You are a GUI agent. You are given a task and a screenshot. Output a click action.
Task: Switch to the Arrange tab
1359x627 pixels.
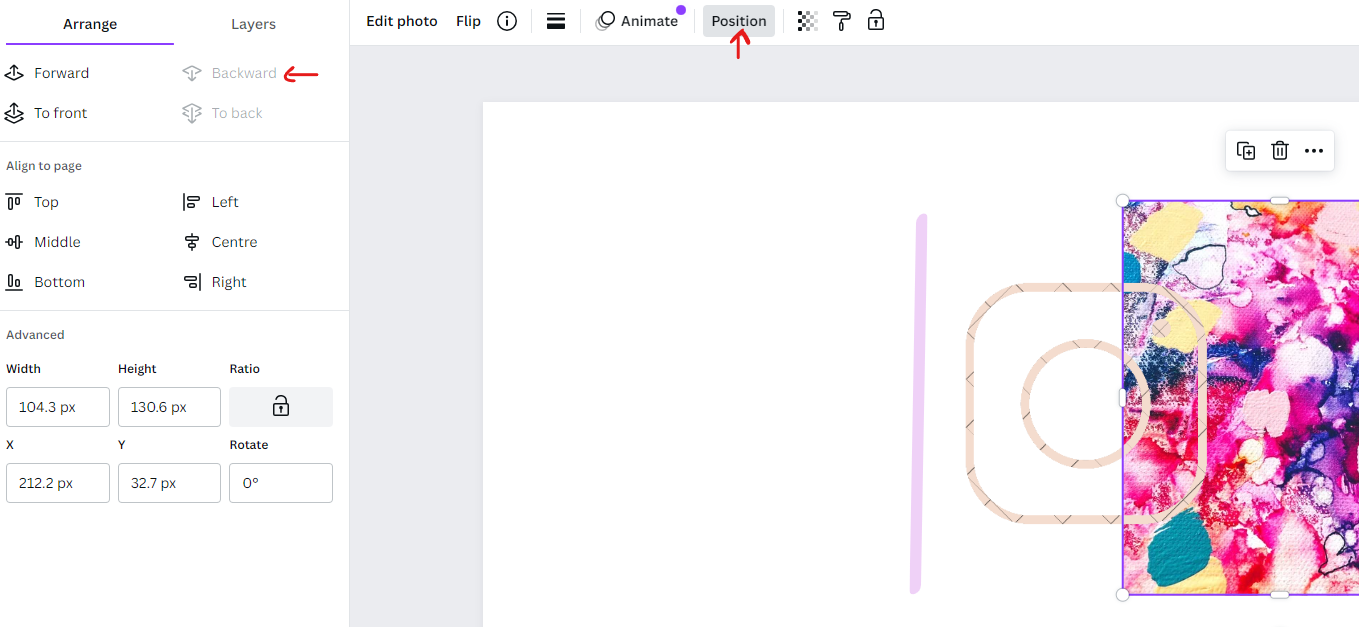90,23
